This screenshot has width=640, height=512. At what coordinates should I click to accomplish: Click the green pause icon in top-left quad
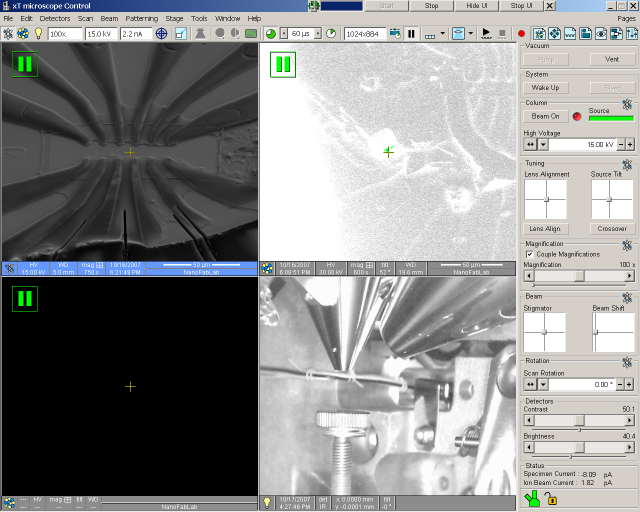pyautogui.click(x=25, y=65)
